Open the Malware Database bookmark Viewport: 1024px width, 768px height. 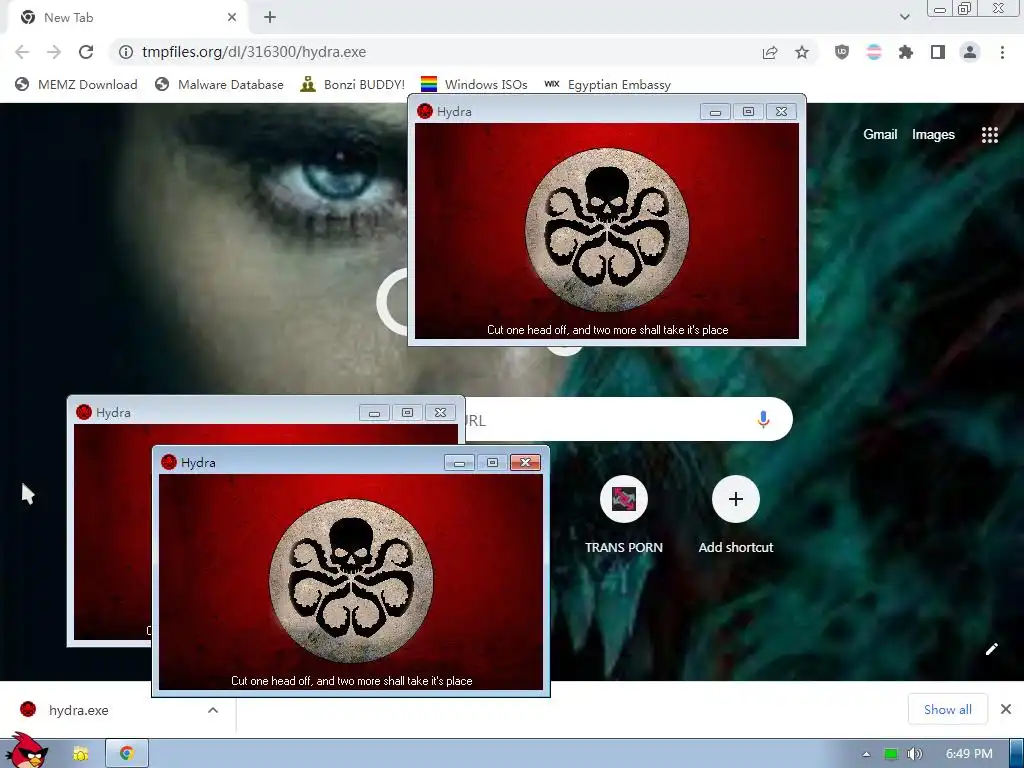219,84
